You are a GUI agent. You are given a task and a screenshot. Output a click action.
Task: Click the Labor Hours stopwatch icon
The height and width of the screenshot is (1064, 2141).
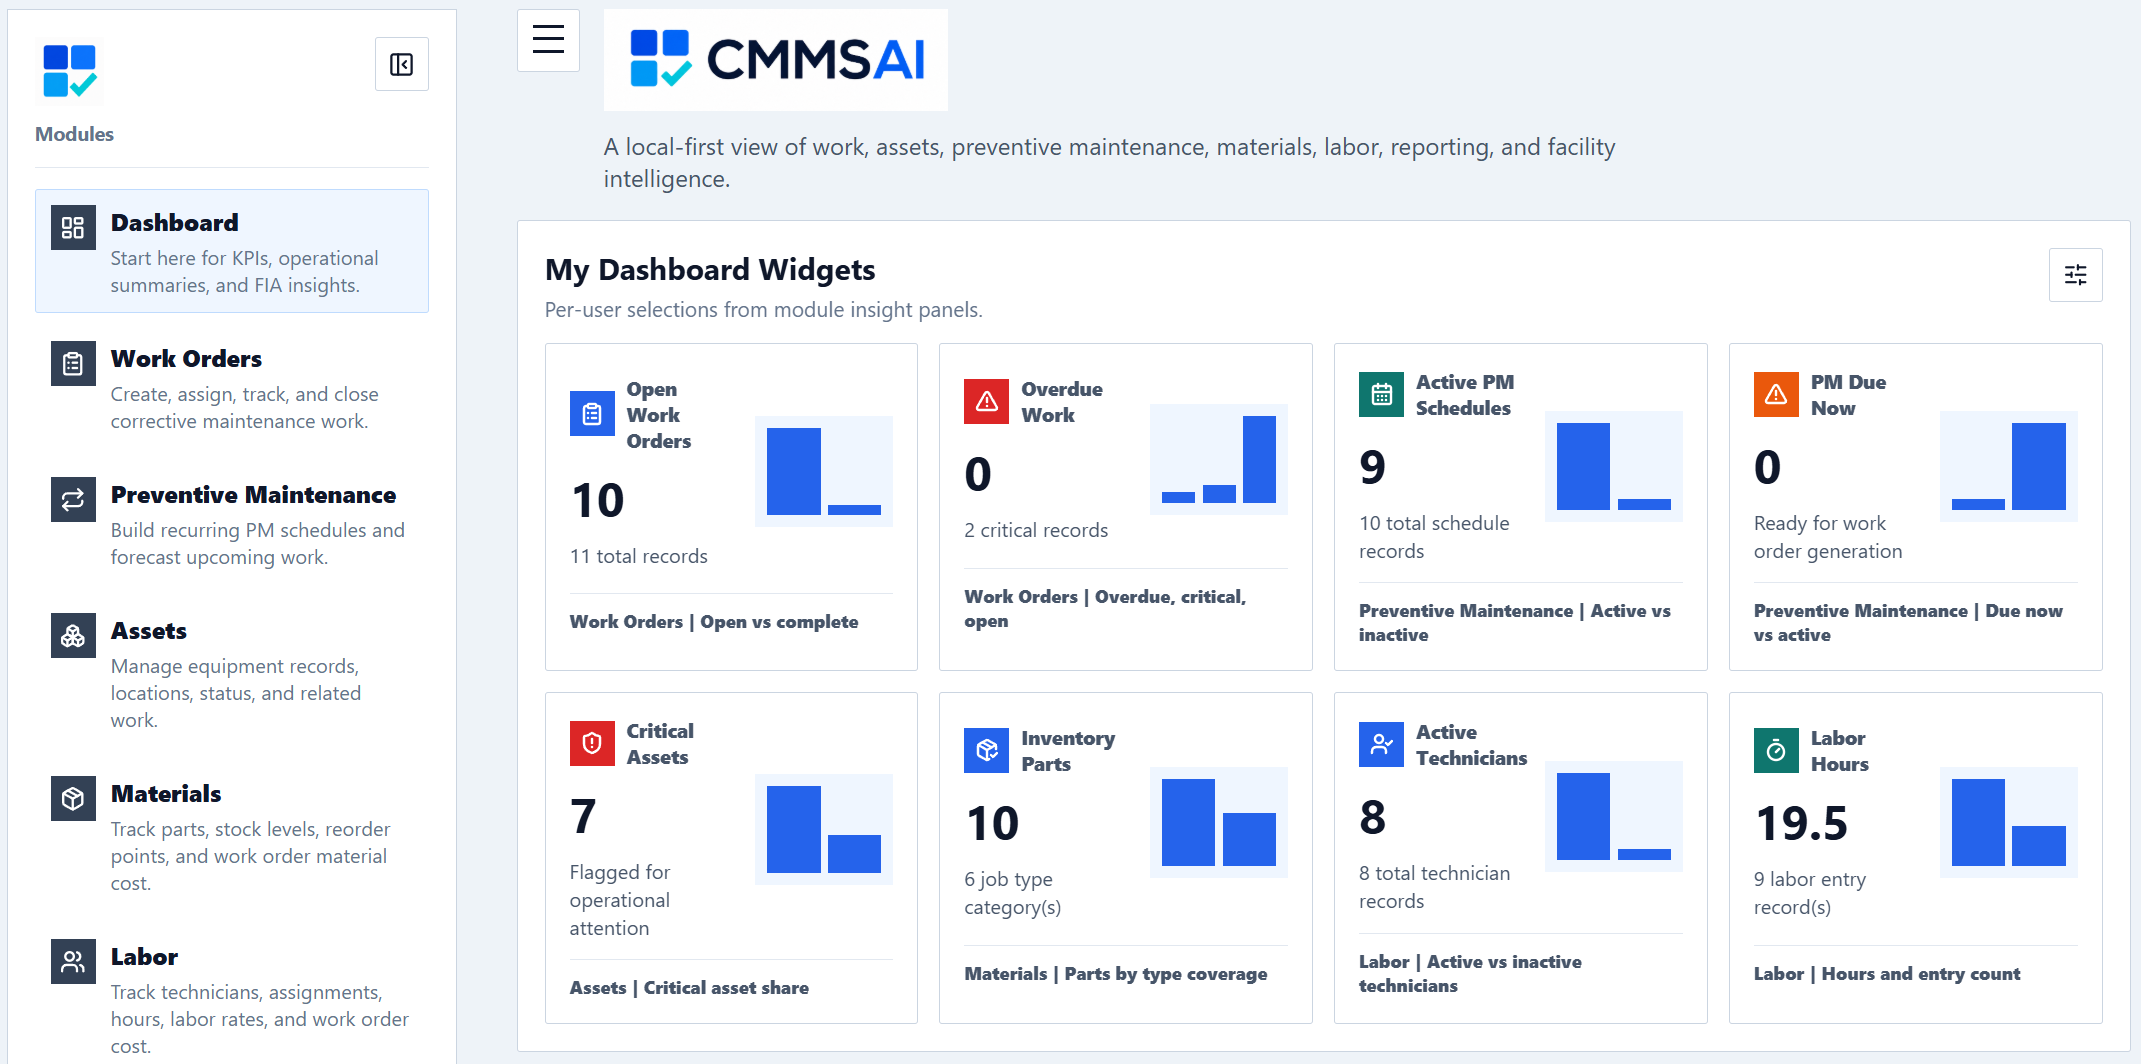(1776, 751)
